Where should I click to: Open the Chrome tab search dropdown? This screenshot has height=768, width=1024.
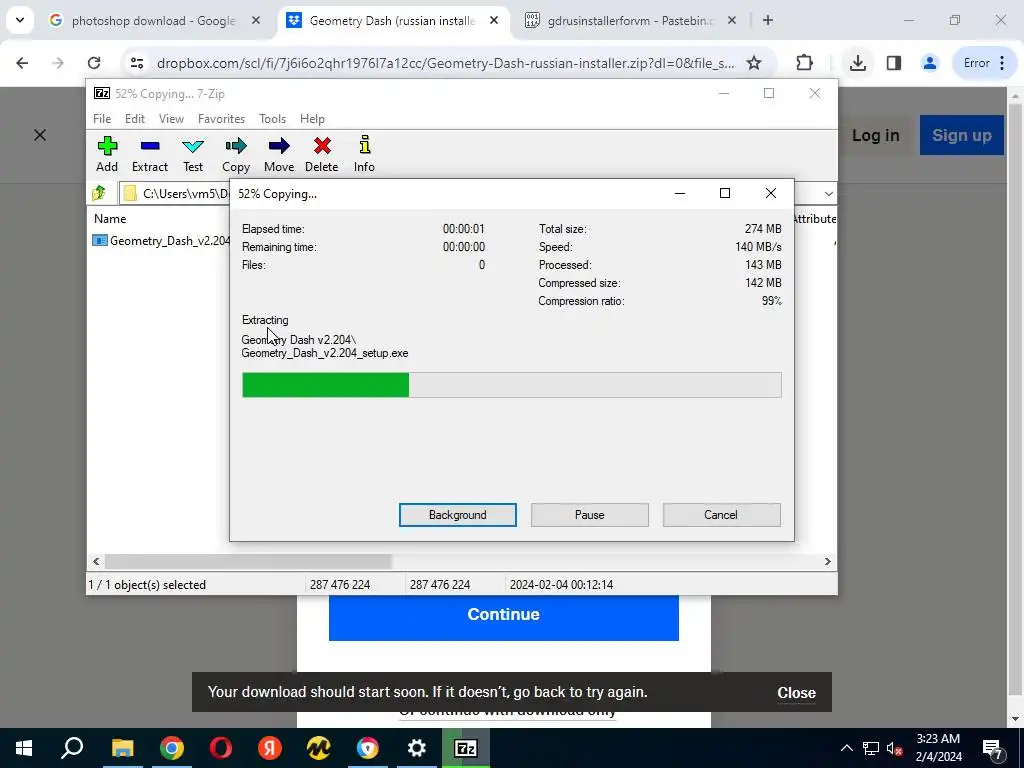[x=20, y=20]
